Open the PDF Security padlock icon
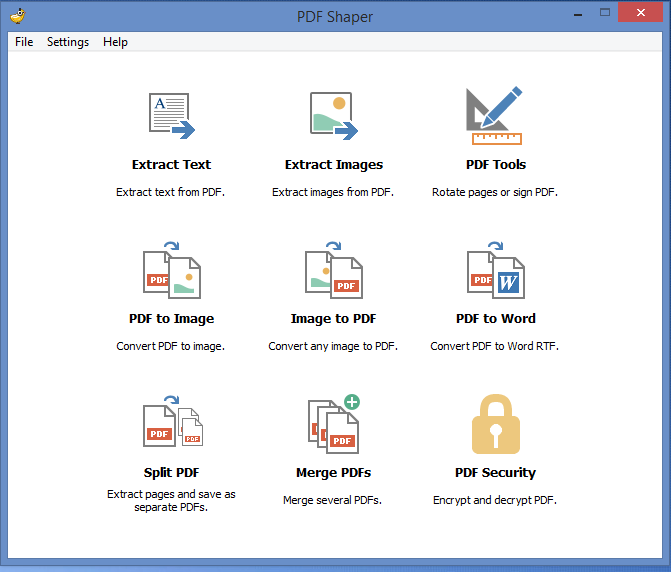671x572 pixels. 496,424
